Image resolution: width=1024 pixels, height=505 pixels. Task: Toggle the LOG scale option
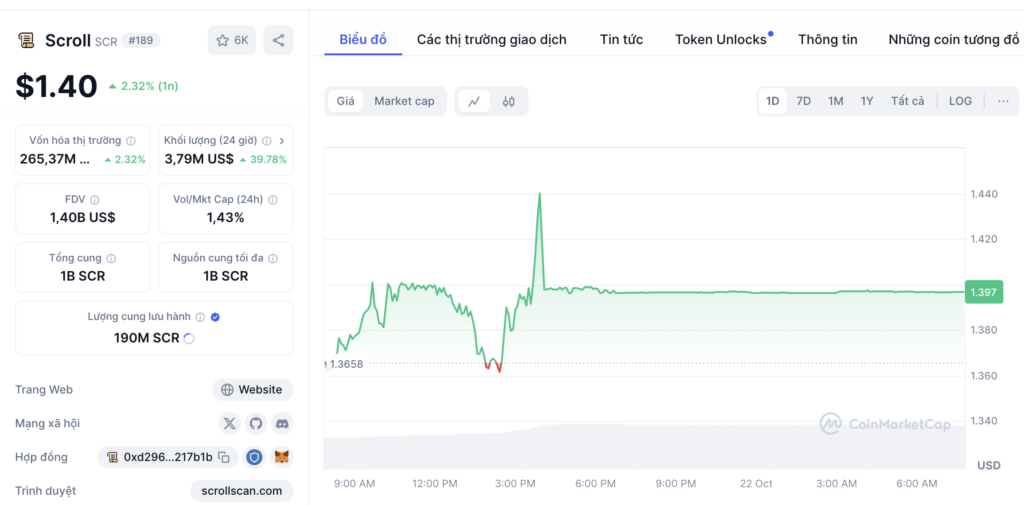click(x=960, y=101)
